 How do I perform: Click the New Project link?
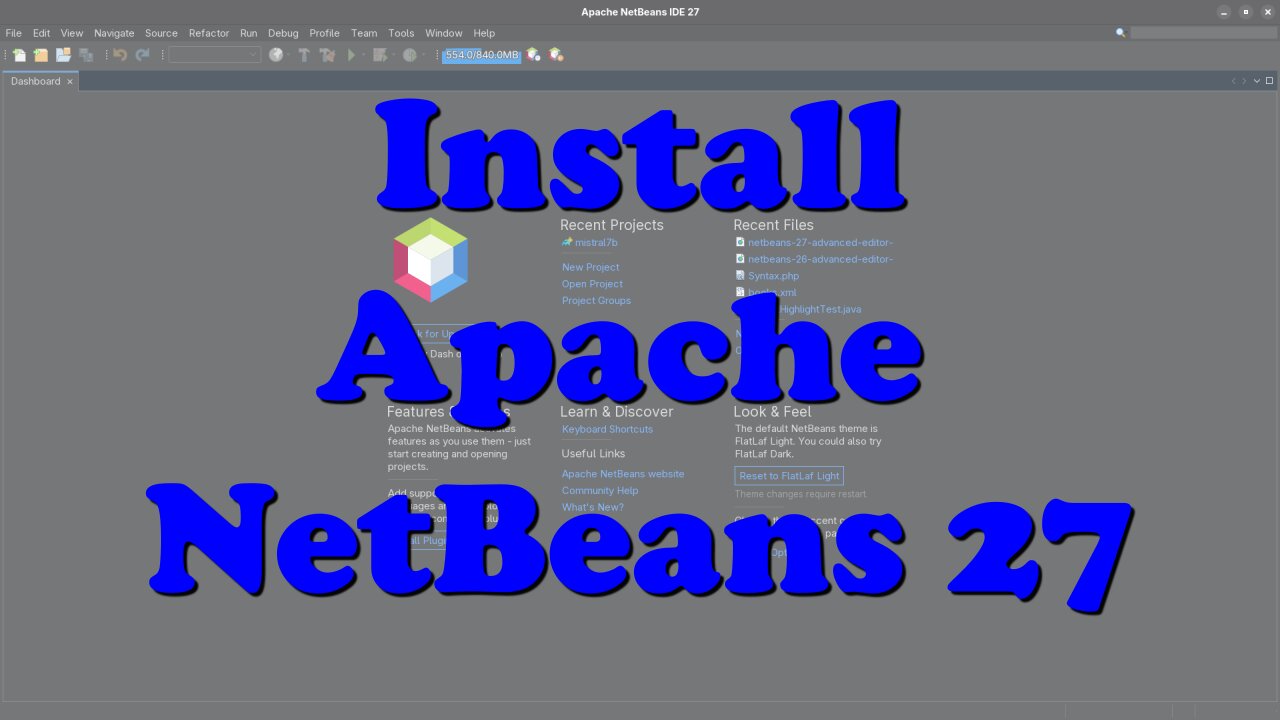[x=590, y=267]
